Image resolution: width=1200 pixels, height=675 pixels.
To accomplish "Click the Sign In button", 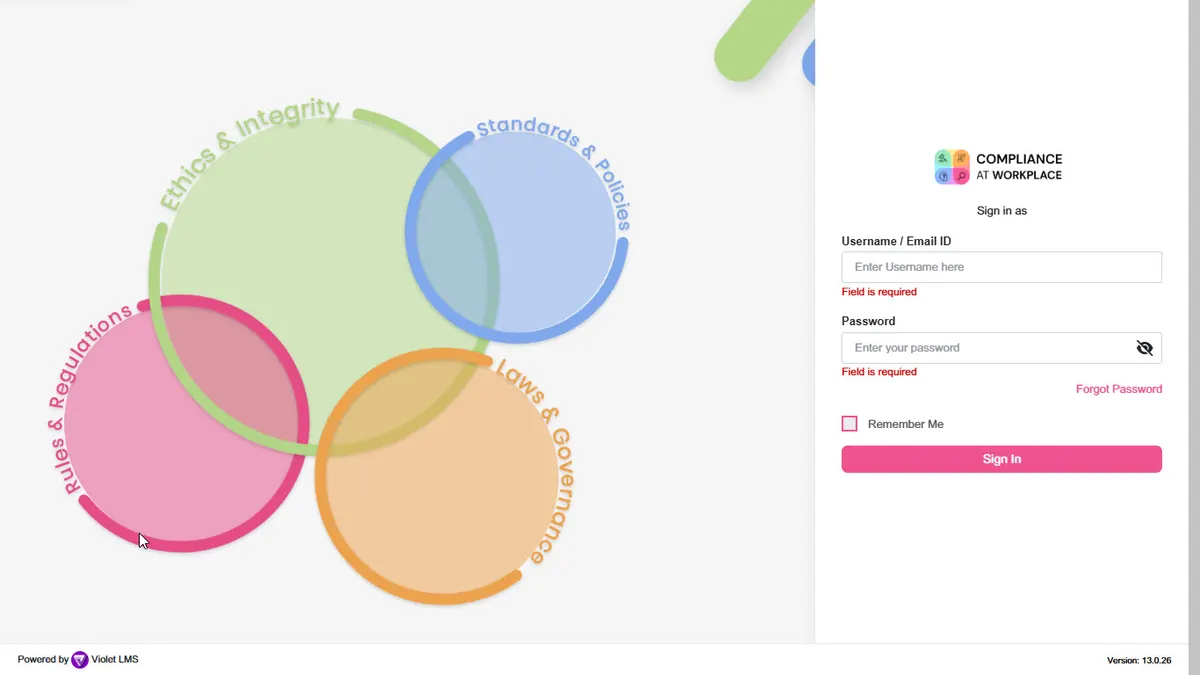I will 1002,459.
